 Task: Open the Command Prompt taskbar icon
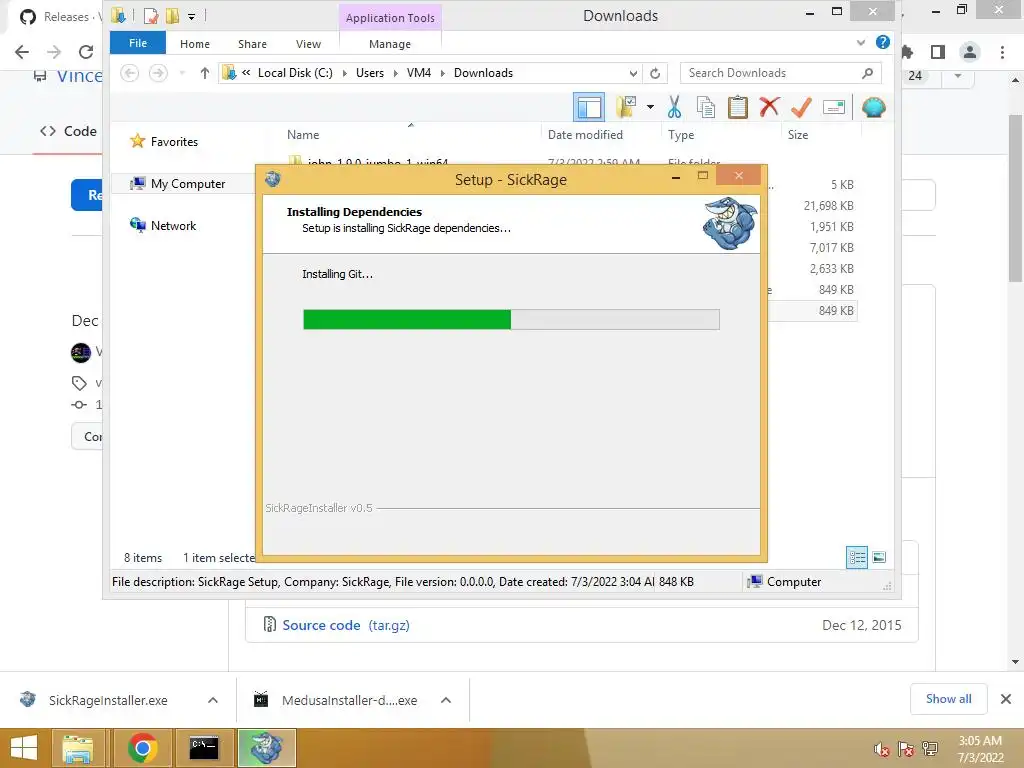point(204,748)
